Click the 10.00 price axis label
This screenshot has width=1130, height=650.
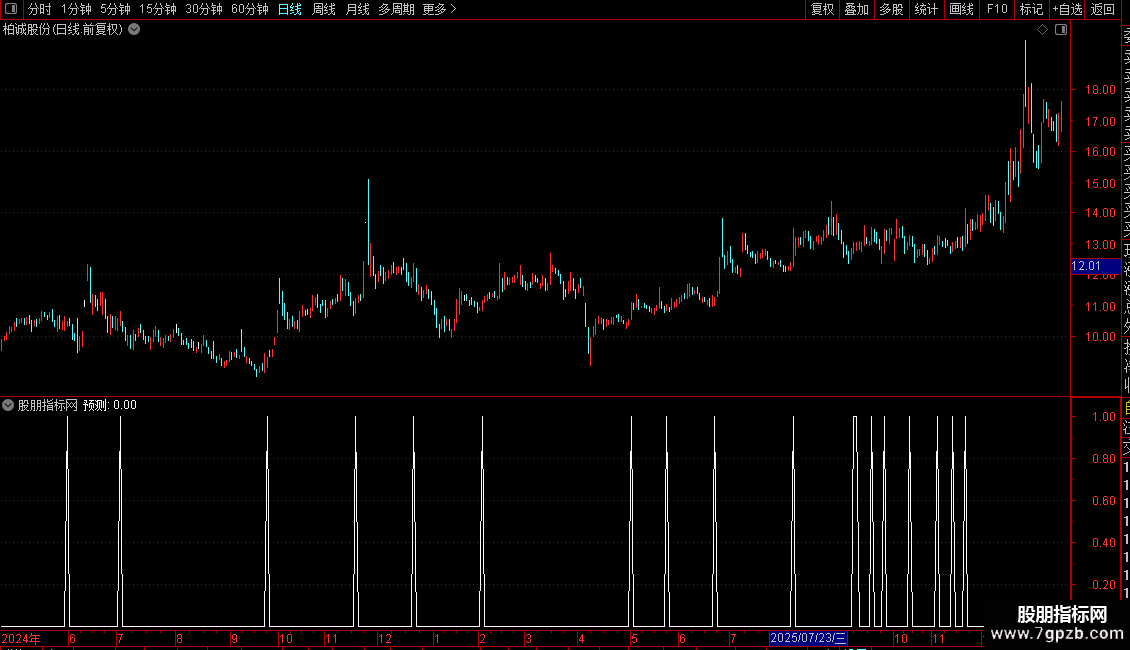coord(1100,337)
